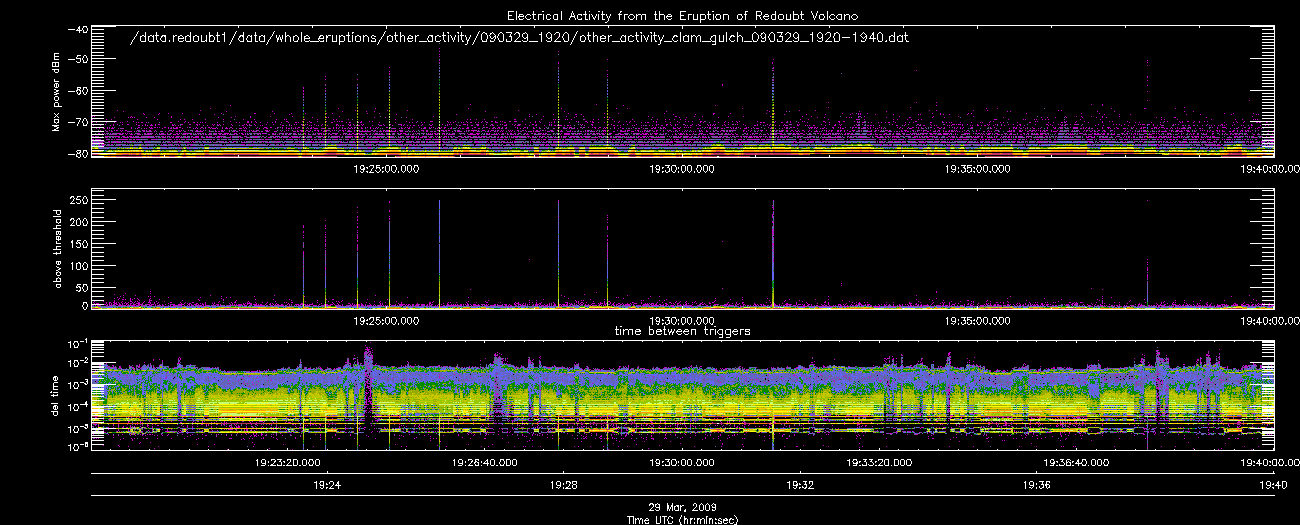The height and width of the screenshot is (525, 1300).
Task: Click the 'time between triggers' panel title
Action: click(x=684, y=330)
